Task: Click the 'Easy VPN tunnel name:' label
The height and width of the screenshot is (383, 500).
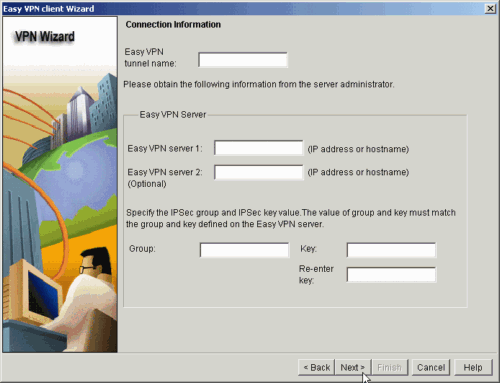Action: pyautogui.click(x=150, y=57)
